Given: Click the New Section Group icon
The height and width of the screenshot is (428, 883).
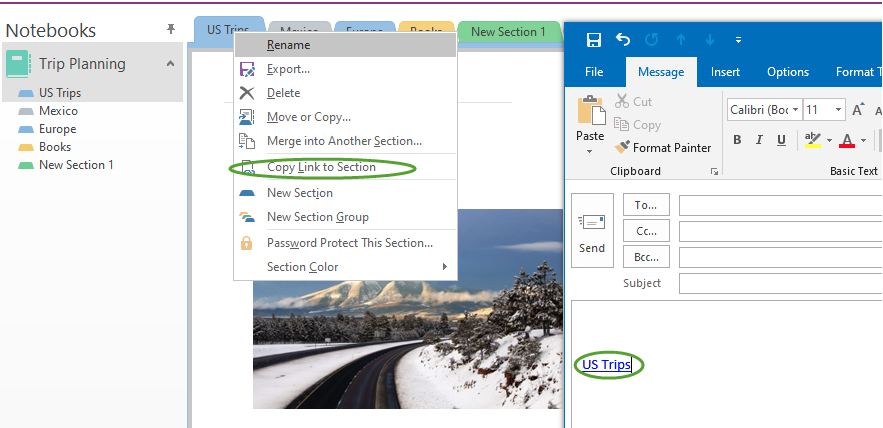Looking at the screenshot, I should pyautogui.click(x=247, y=217).
